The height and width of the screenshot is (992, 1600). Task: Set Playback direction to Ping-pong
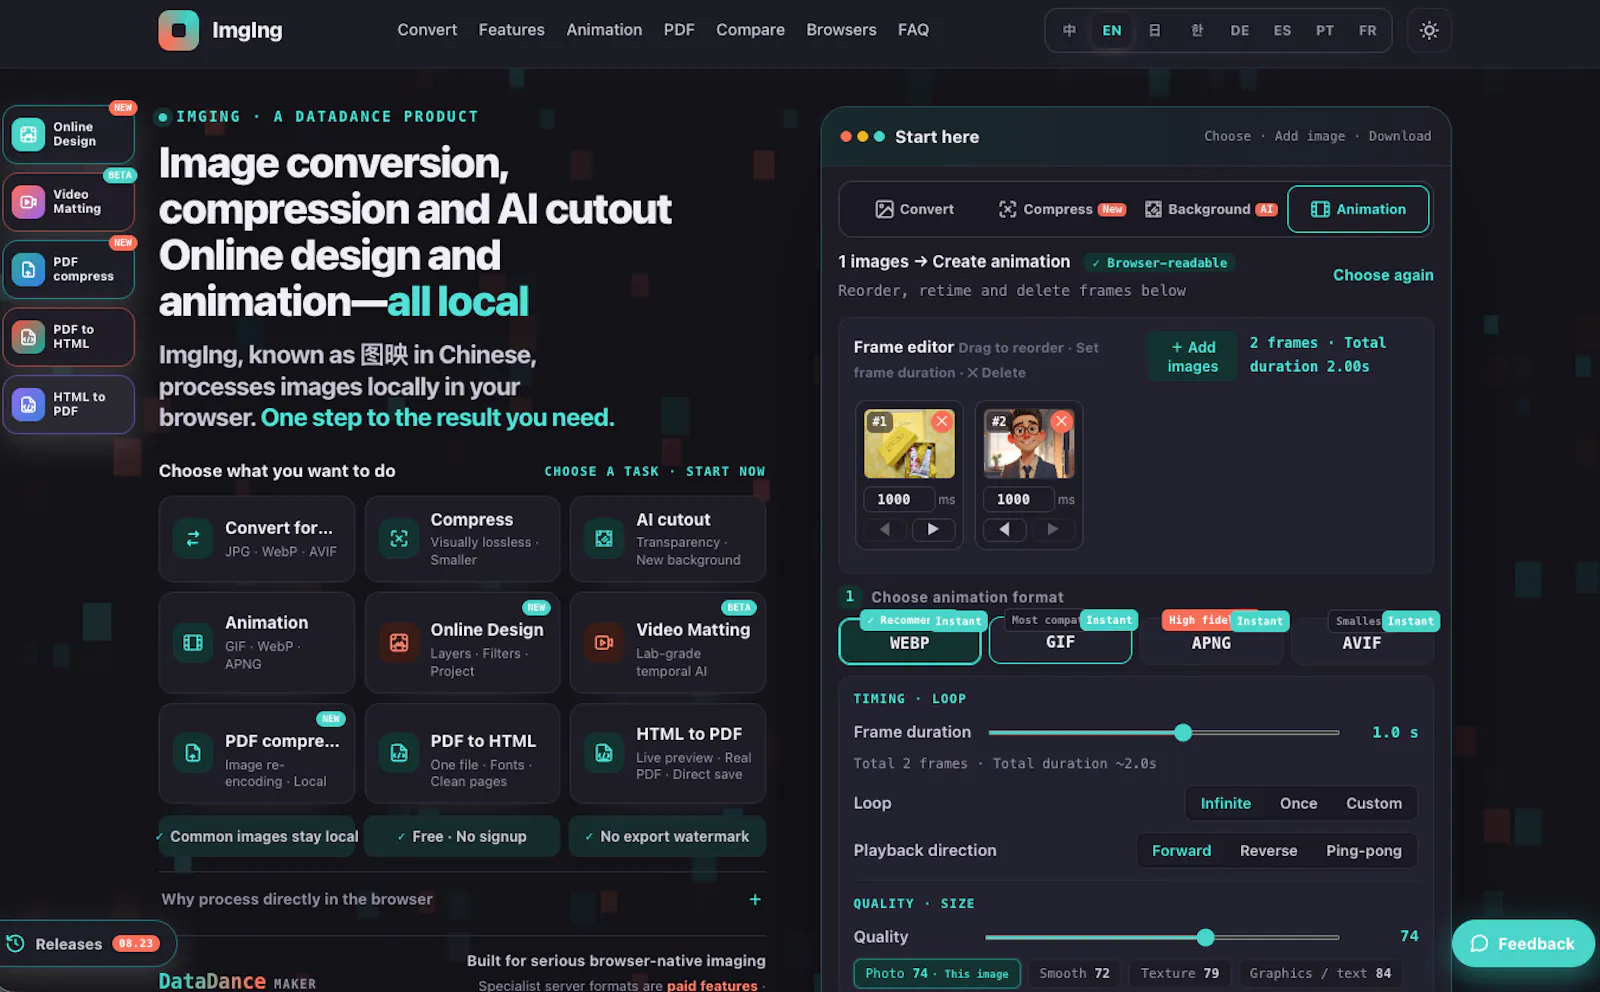click(x=1364, y=850)
